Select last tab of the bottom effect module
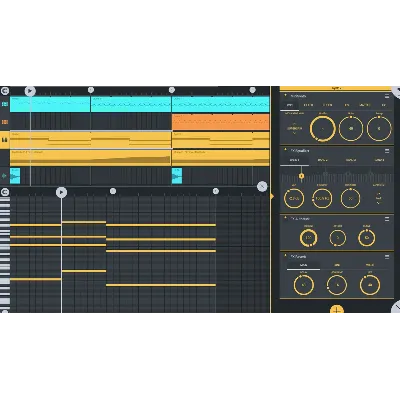 point(370,265)
